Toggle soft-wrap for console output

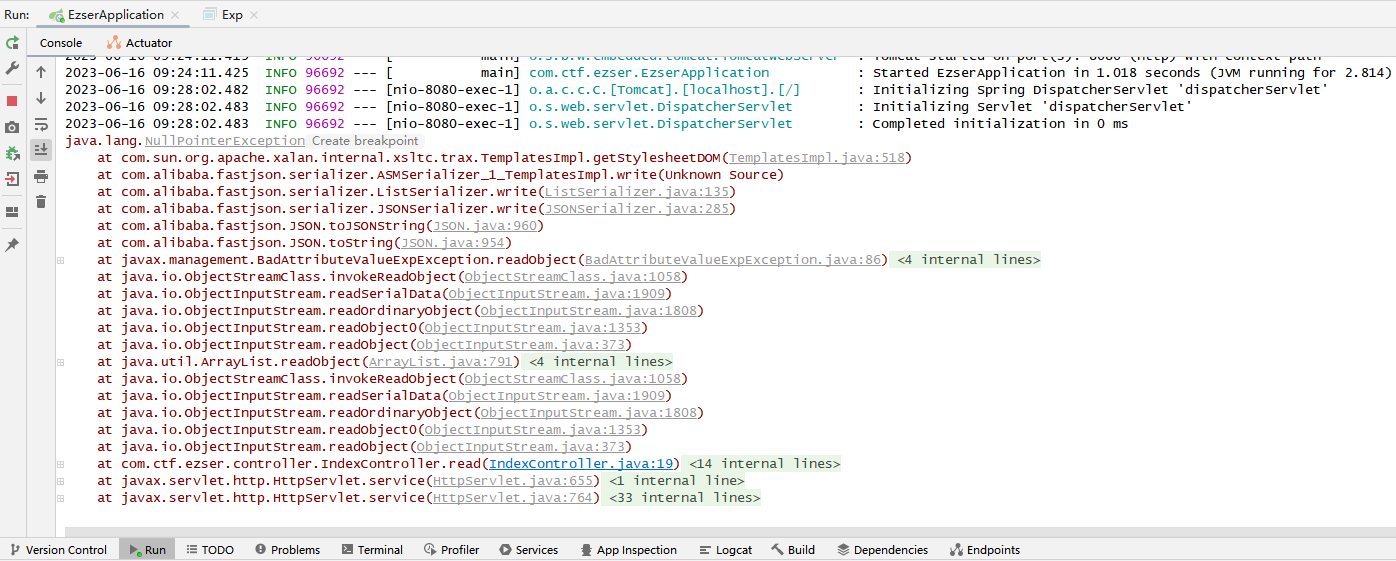tap(41, 124)
